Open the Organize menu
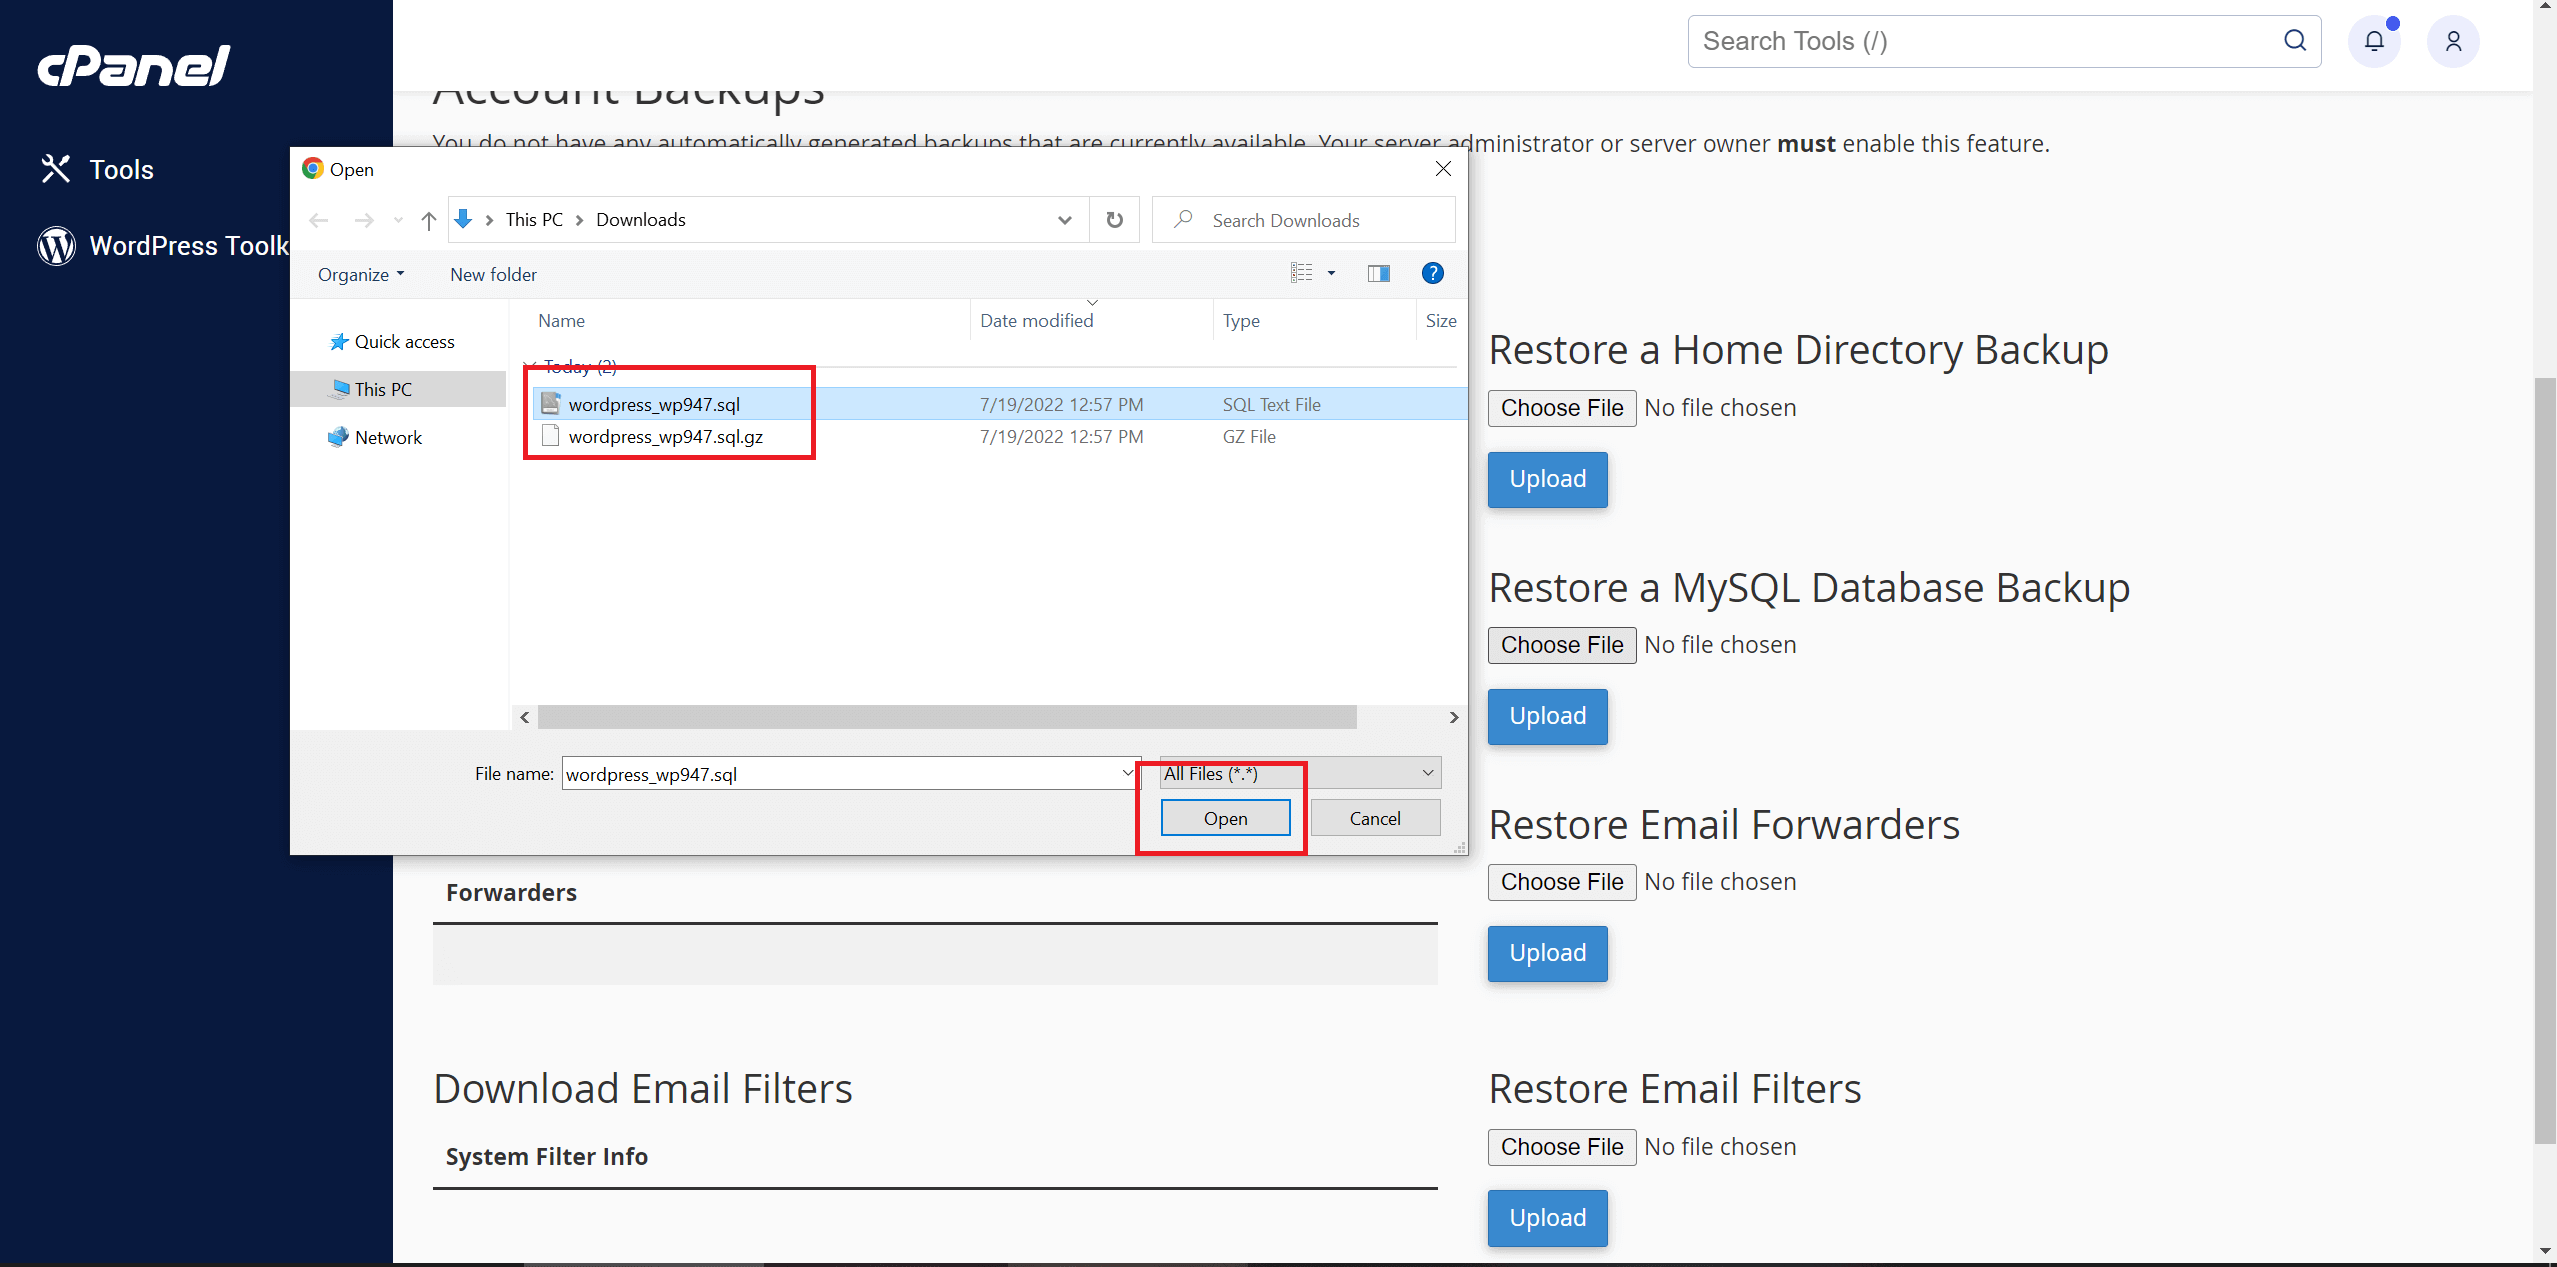 click(x=361, y=275)
